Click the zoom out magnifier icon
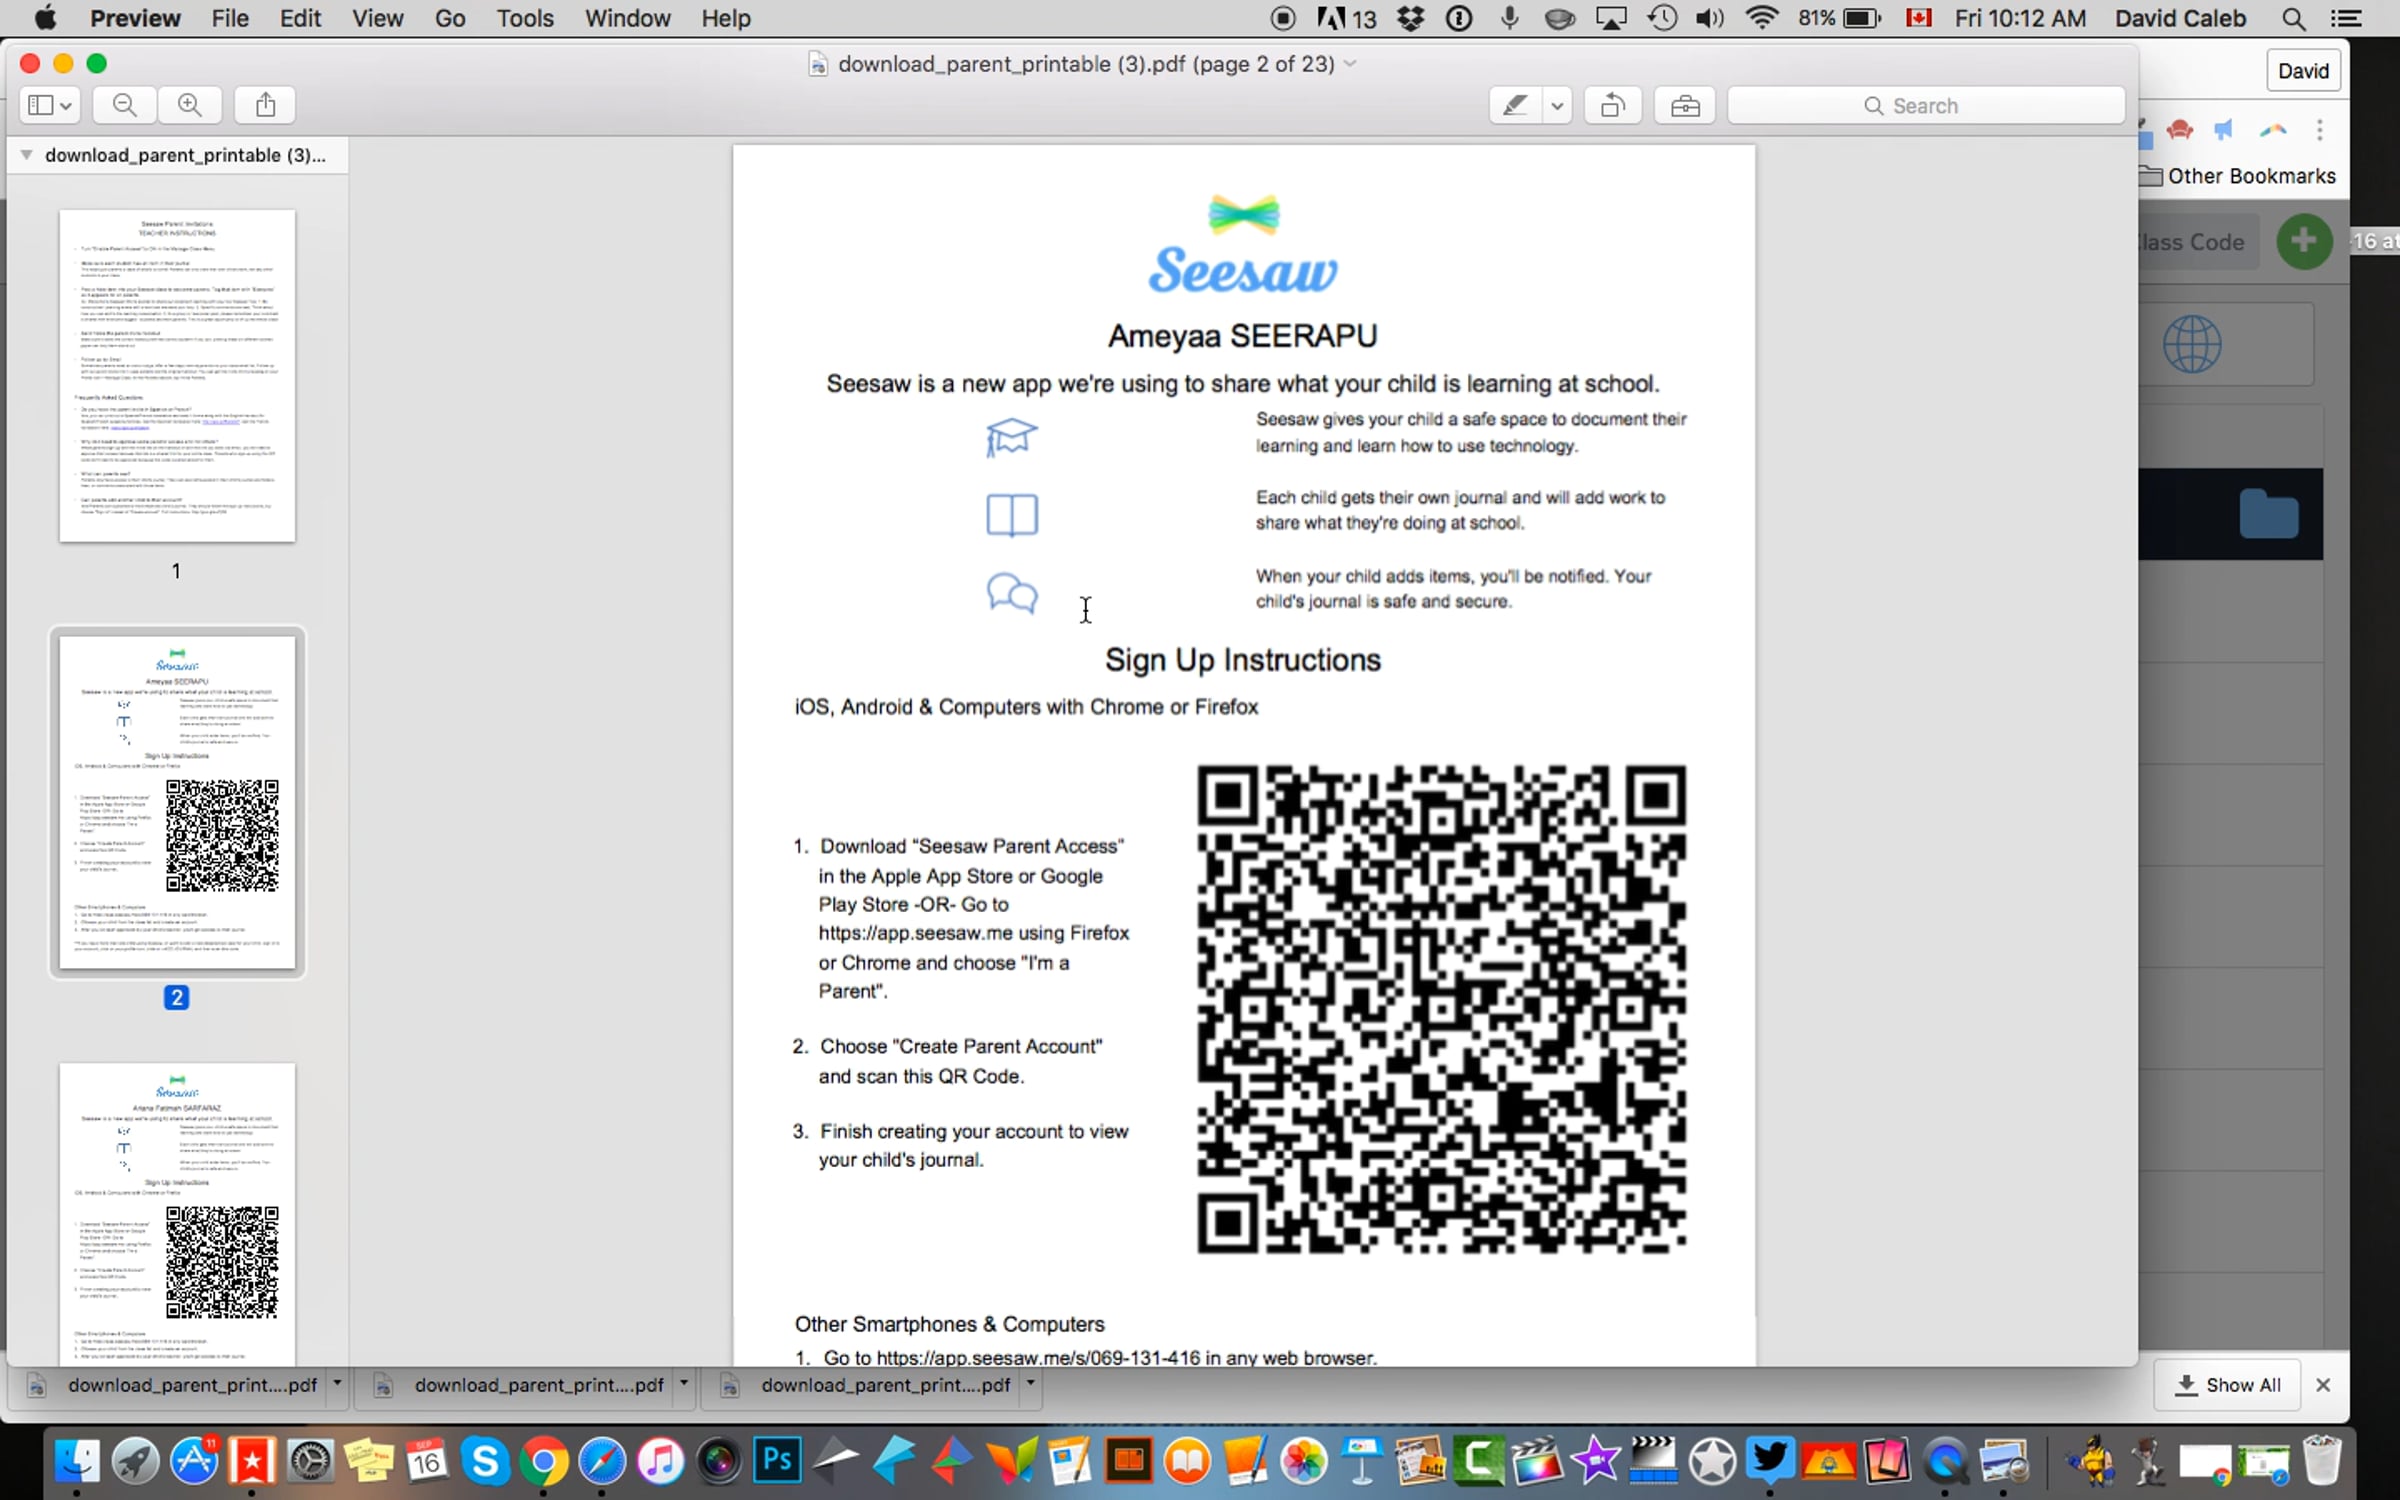2400x1500 pixels. click(x=124, y=105)
